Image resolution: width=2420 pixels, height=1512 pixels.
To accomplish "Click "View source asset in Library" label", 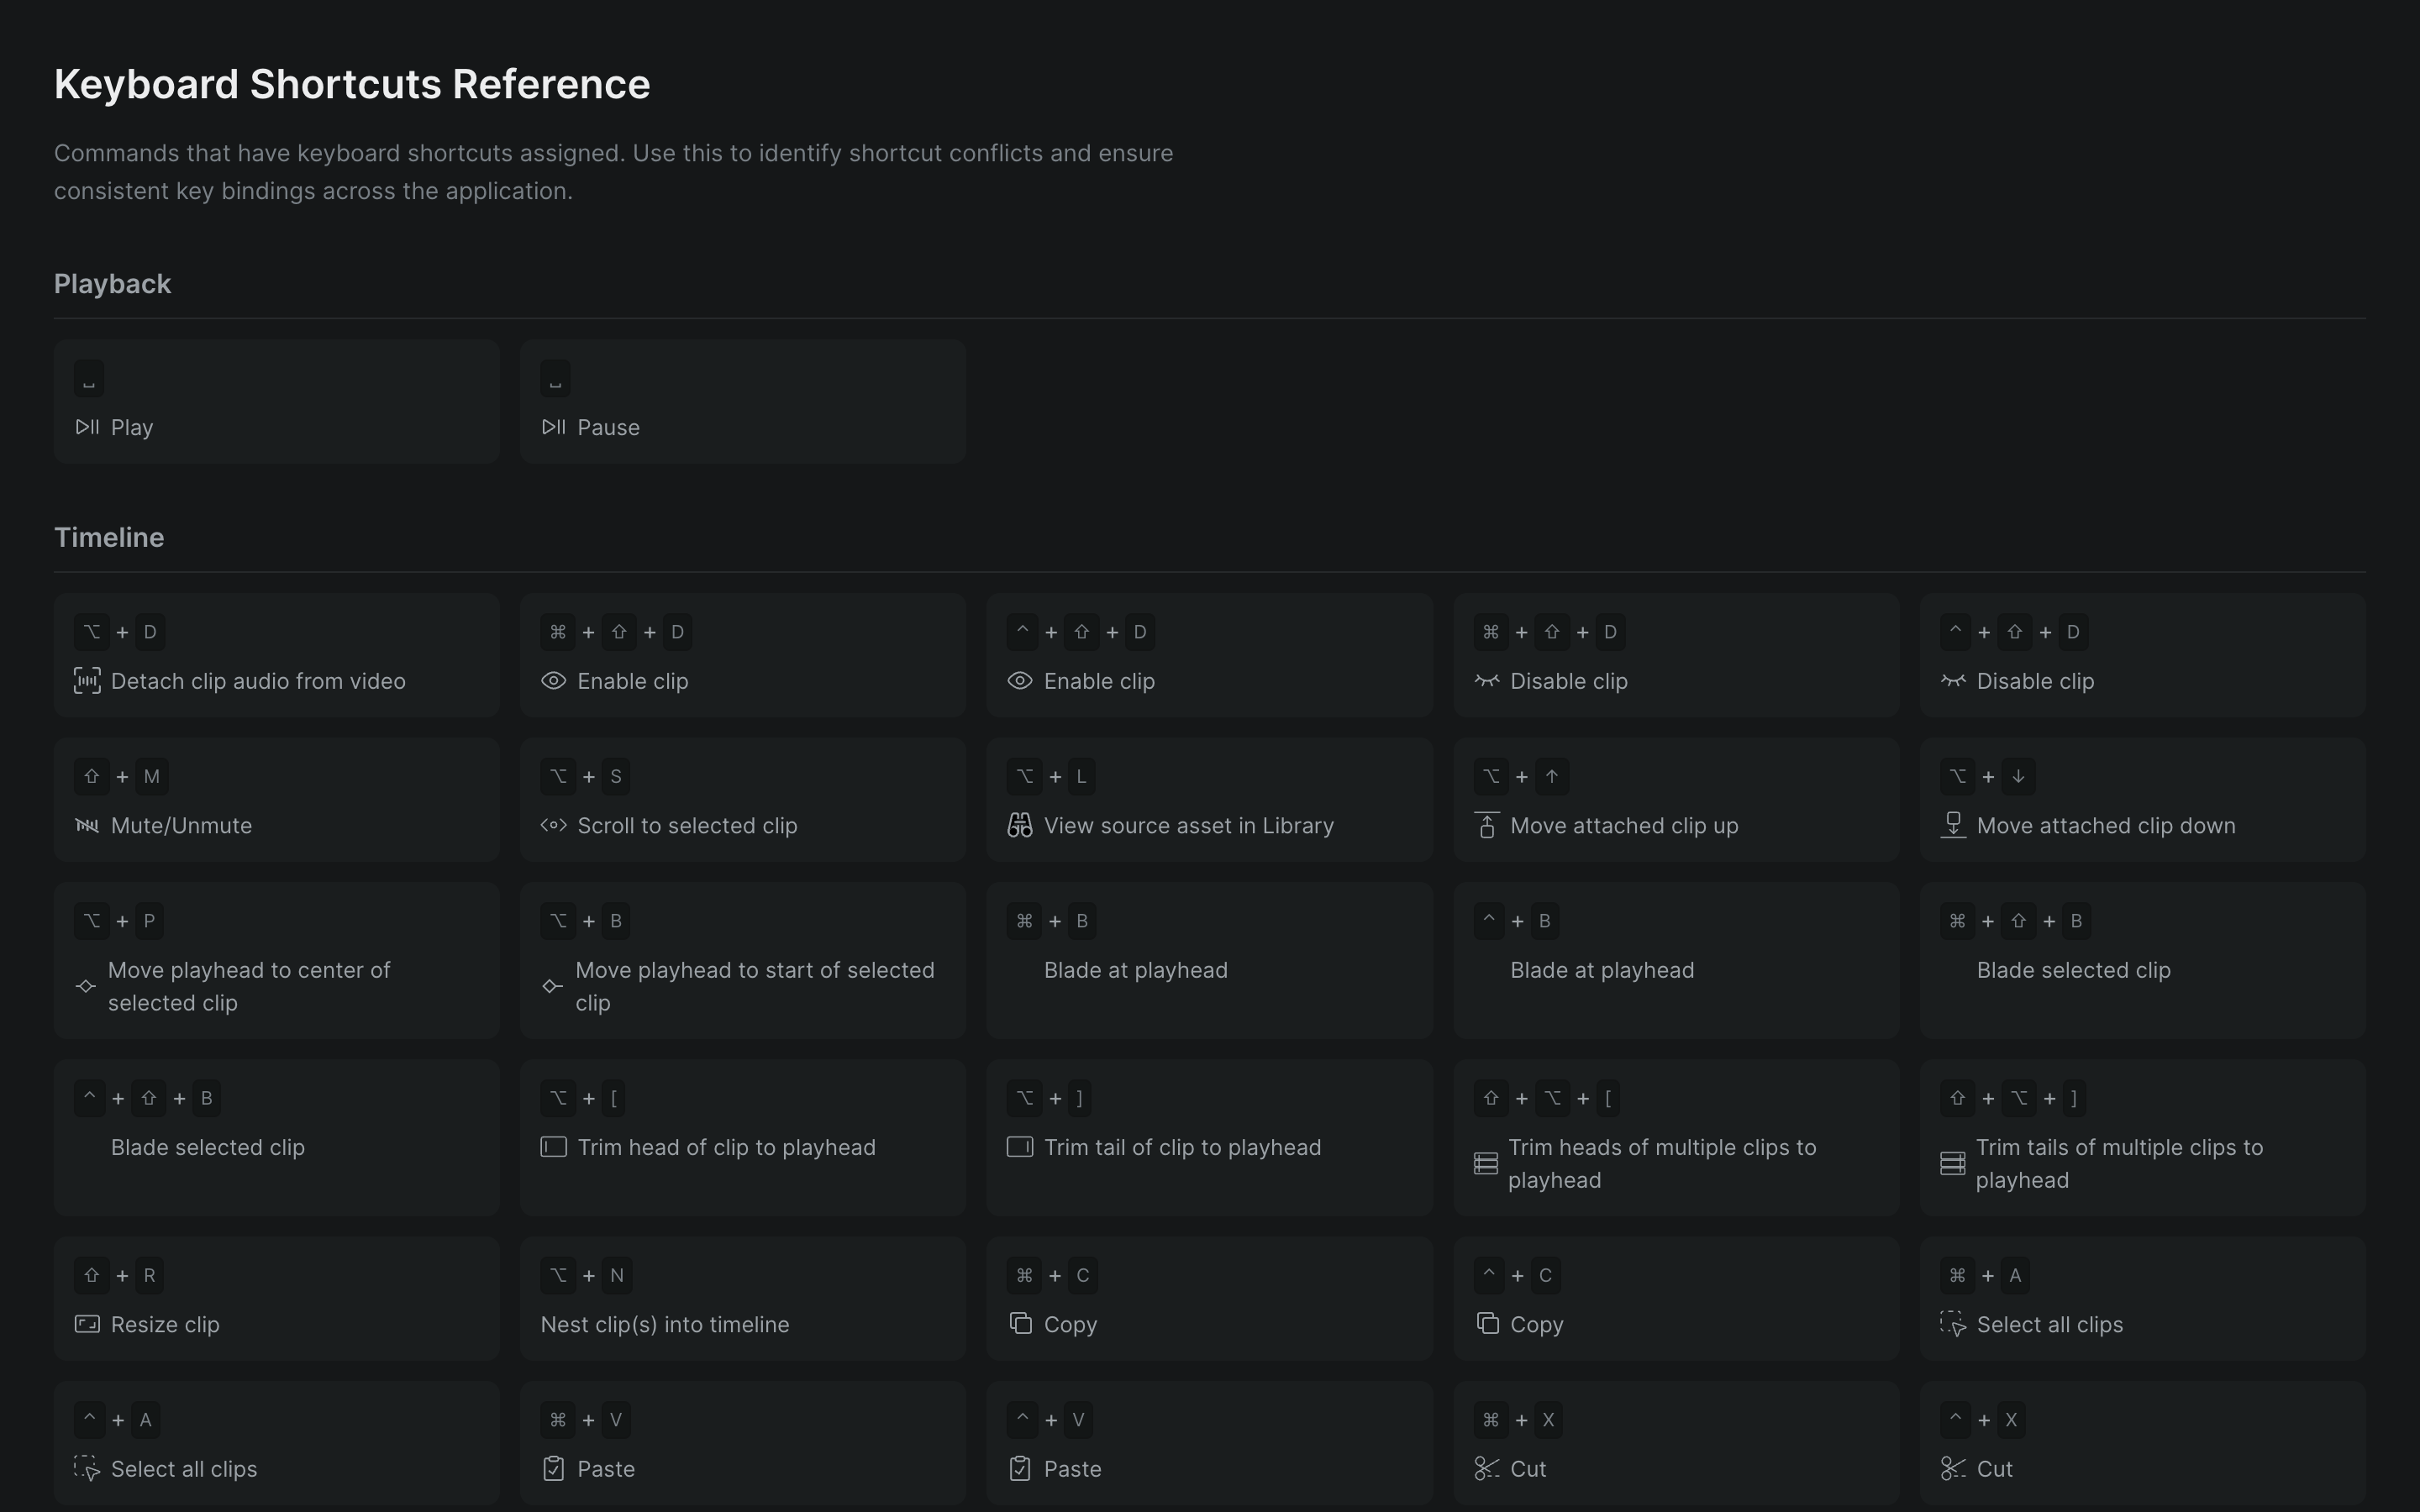I will tap(1189, 826).
